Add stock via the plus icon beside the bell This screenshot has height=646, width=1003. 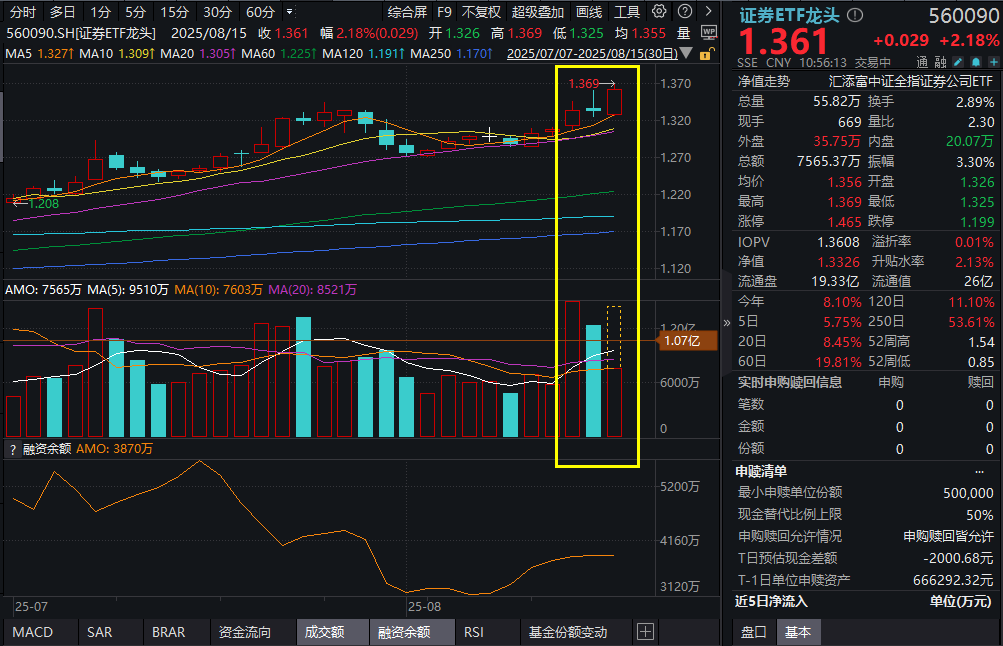(993, 62)
